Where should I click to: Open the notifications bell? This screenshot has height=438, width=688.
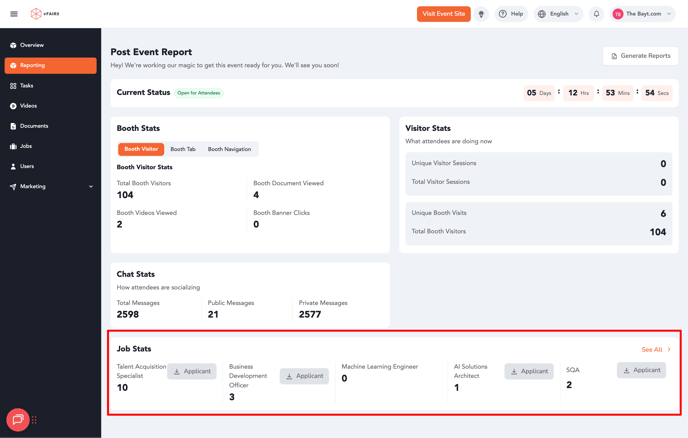[x=596, y=14]
